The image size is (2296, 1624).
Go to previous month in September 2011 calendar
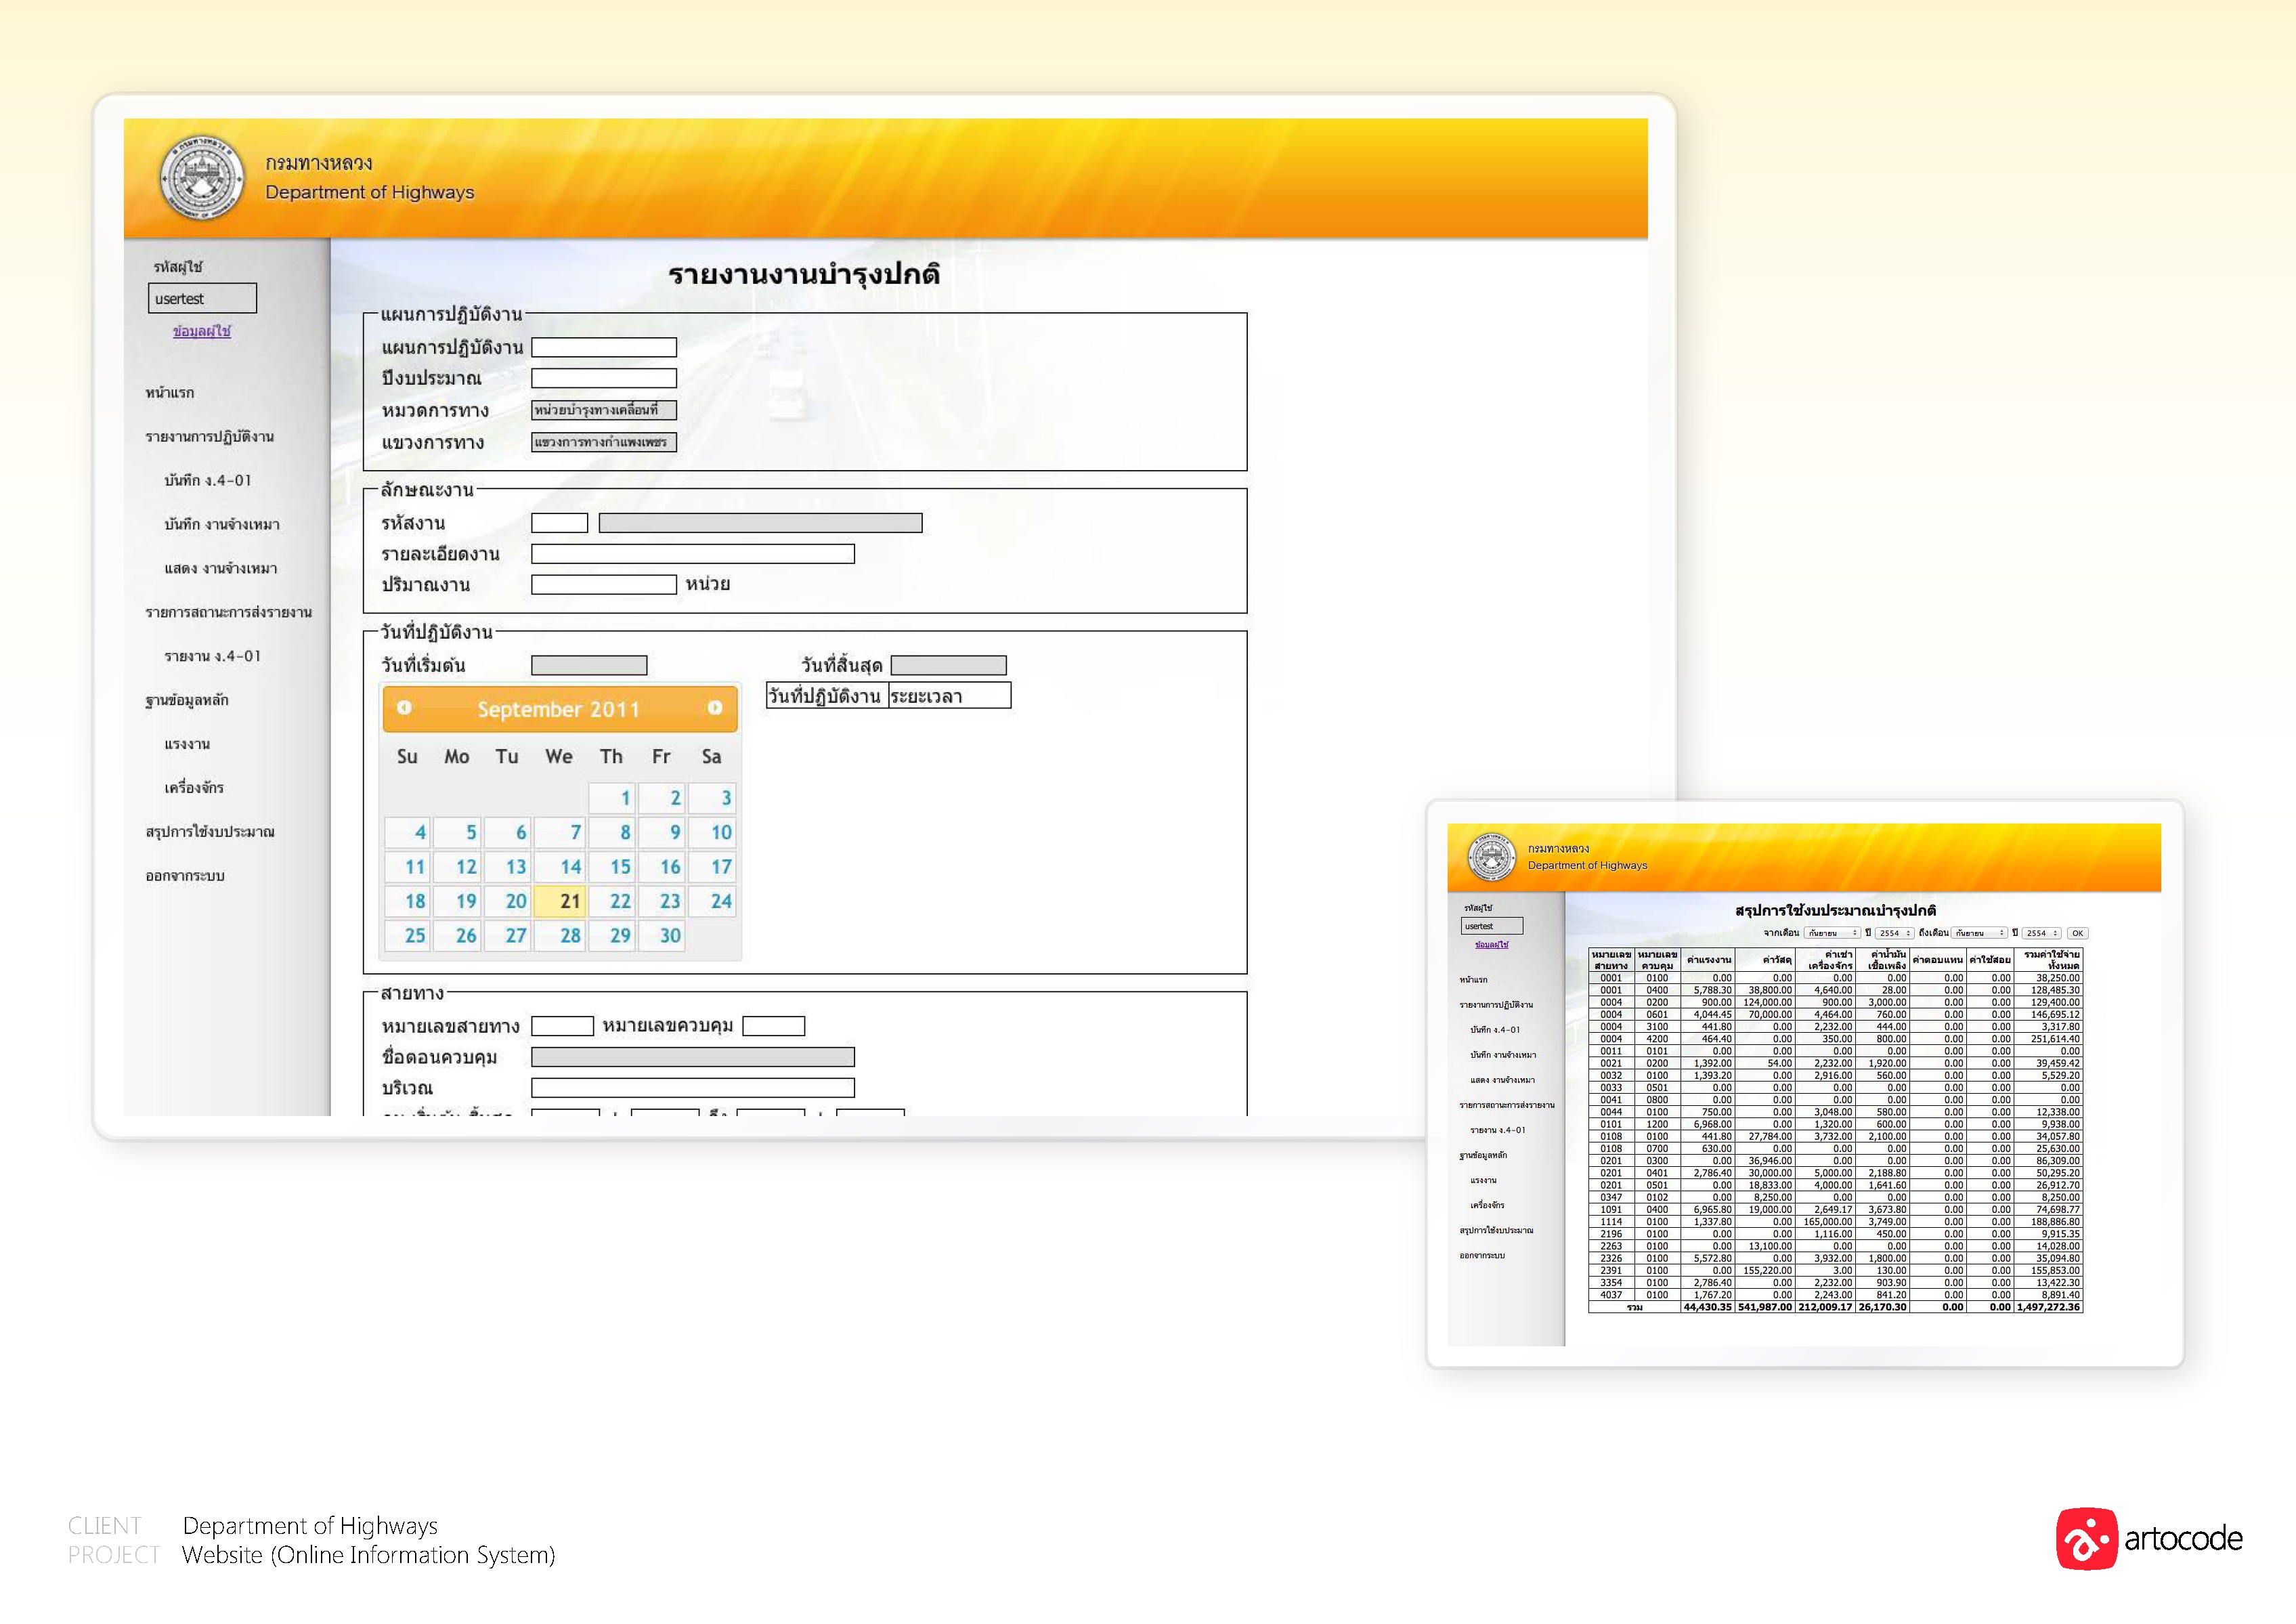click(x=404, y=708)
